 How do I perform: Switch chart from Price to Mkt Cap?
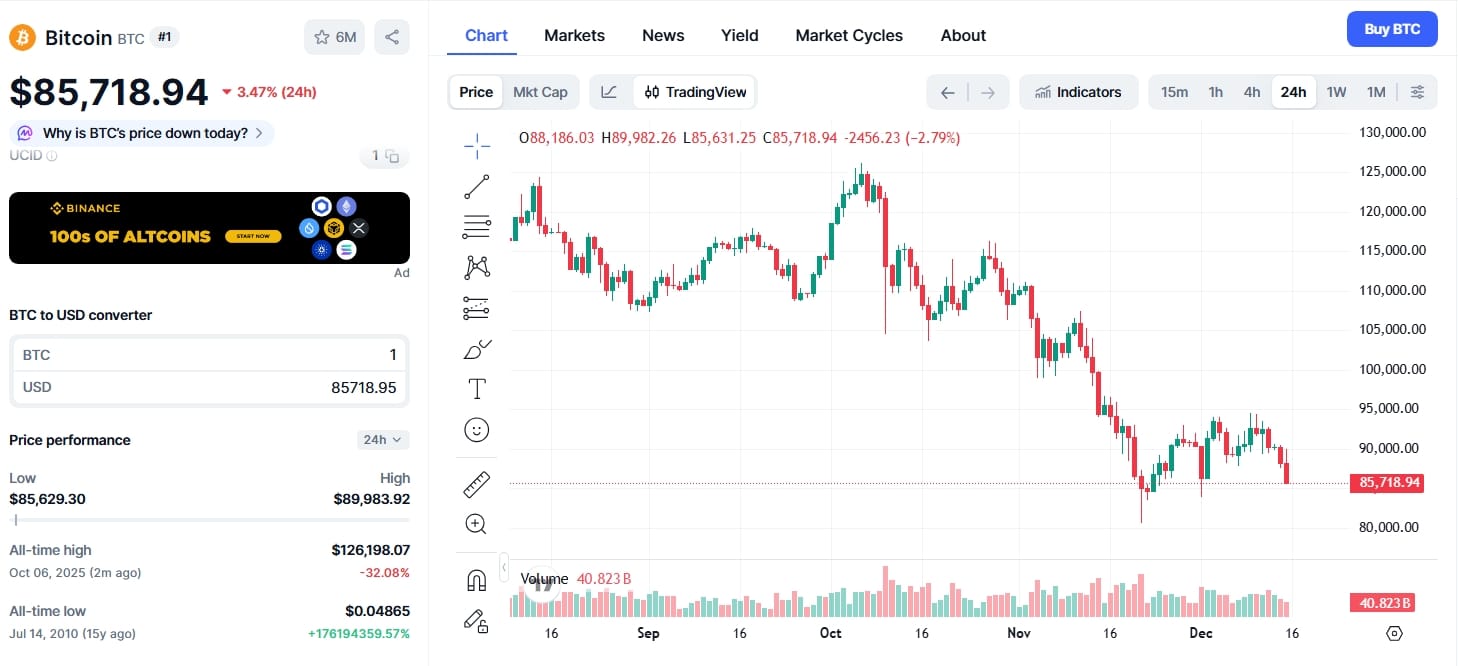click(541, 91)
